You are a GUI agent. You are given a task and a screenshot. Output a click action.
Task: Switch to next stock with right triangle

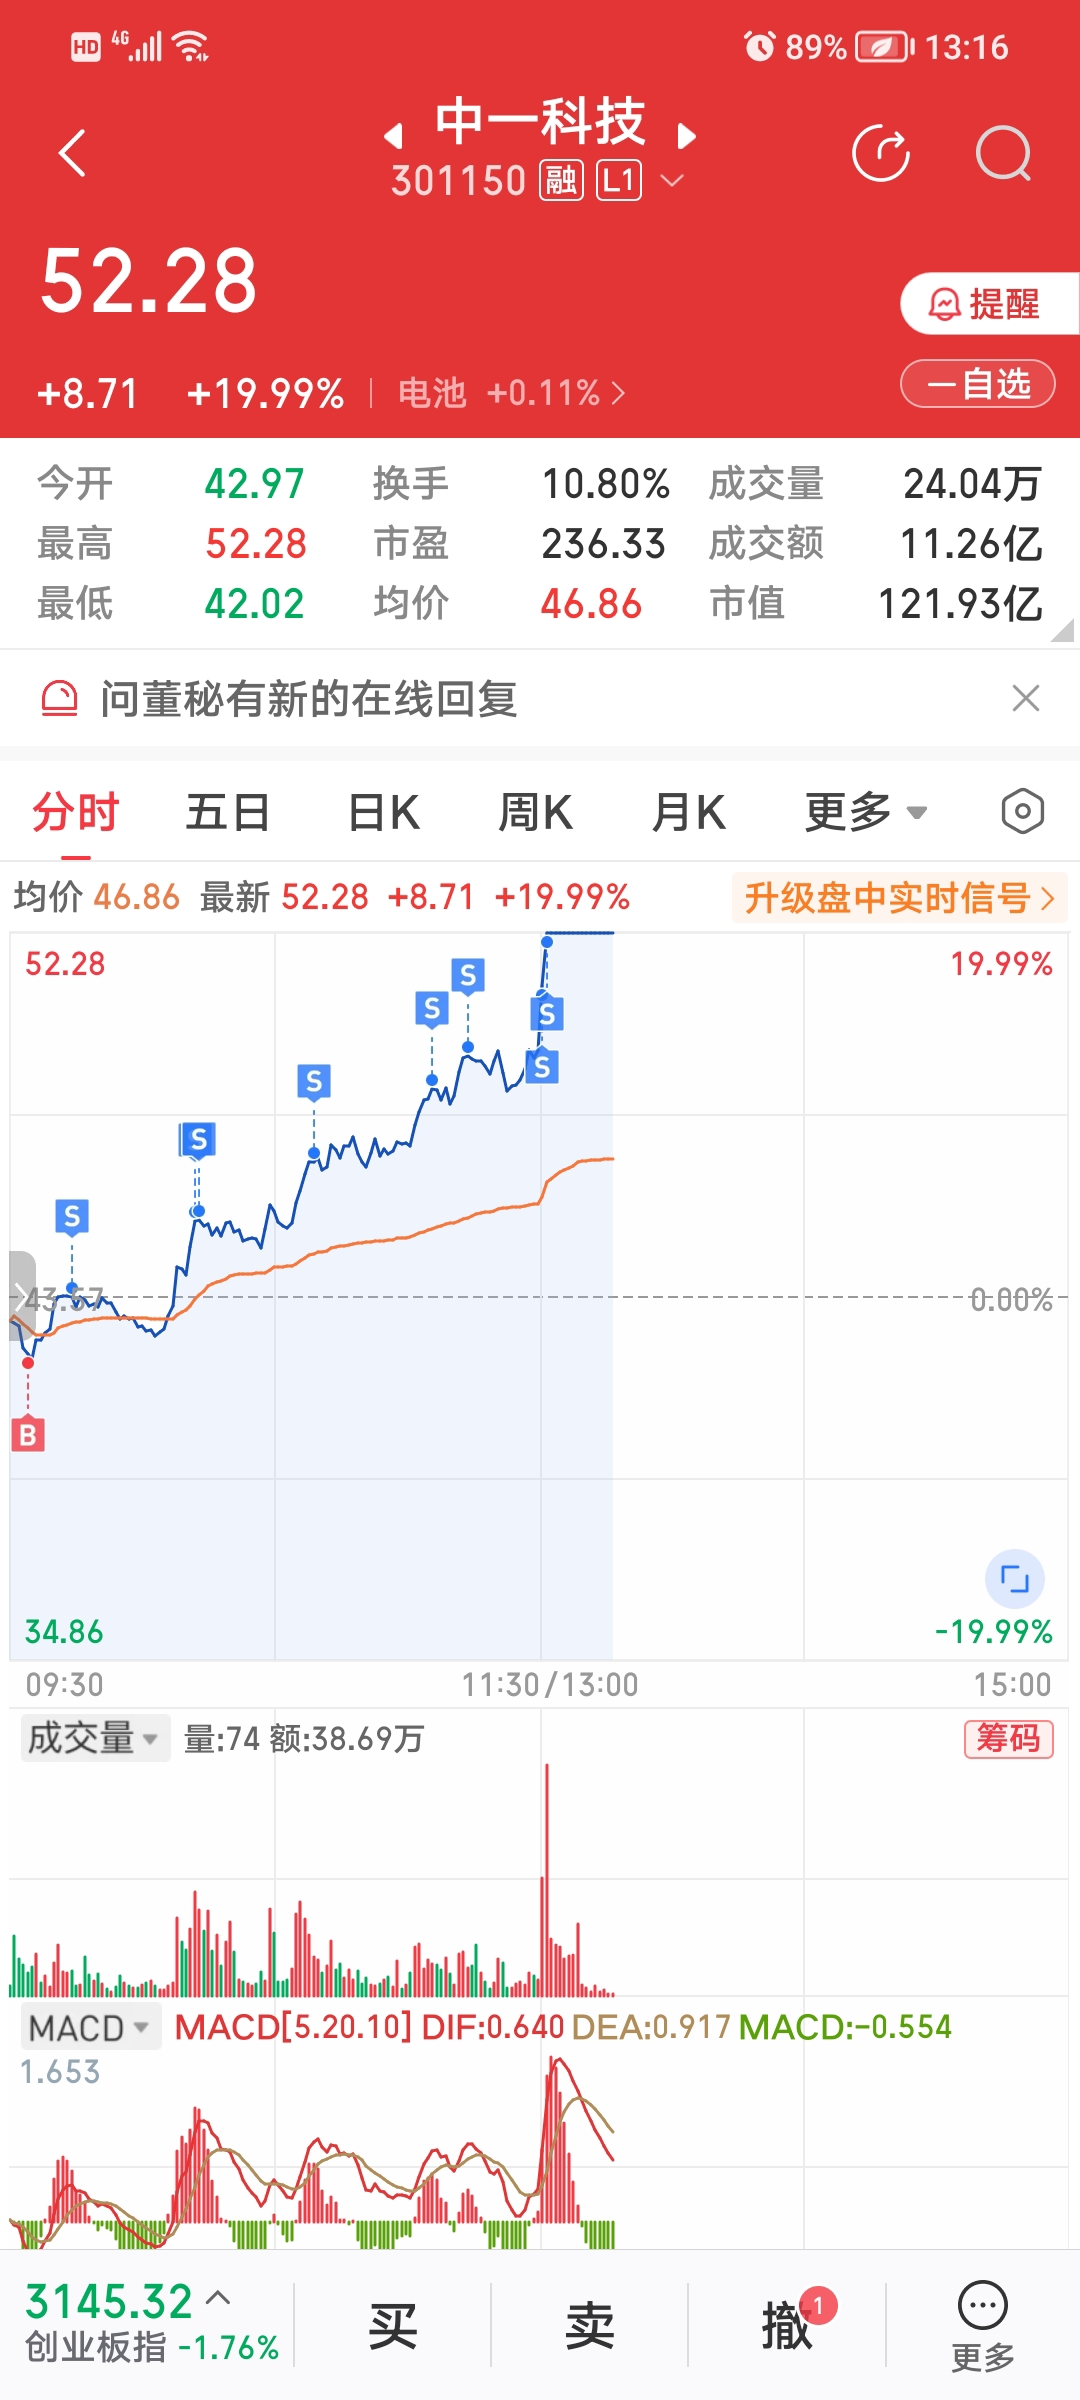pos(686,136)
